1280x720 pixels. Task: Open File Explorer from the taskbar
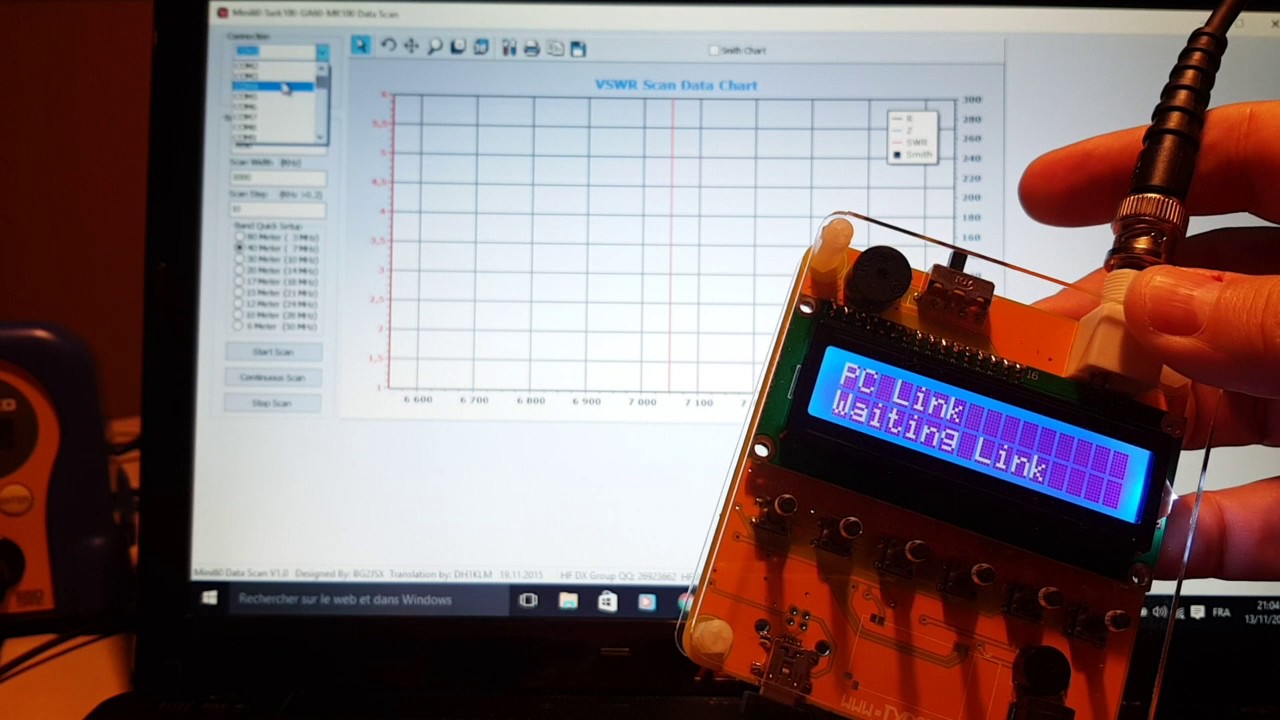coord(568,601)
